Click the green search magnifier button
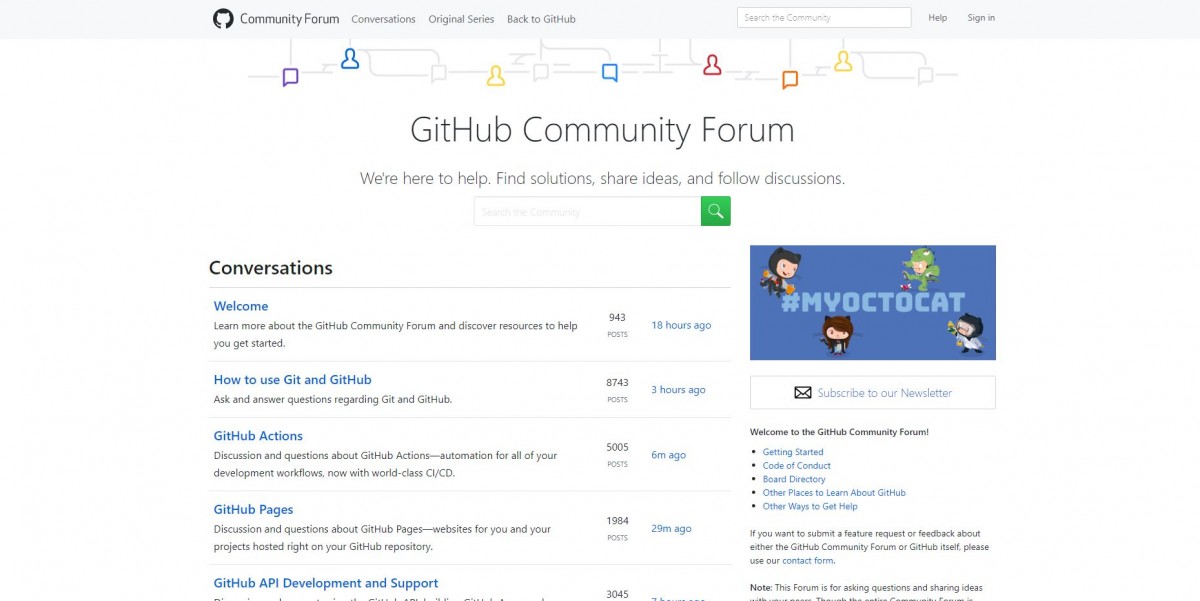Screen dimensions: 1200x601 (716, 211)
